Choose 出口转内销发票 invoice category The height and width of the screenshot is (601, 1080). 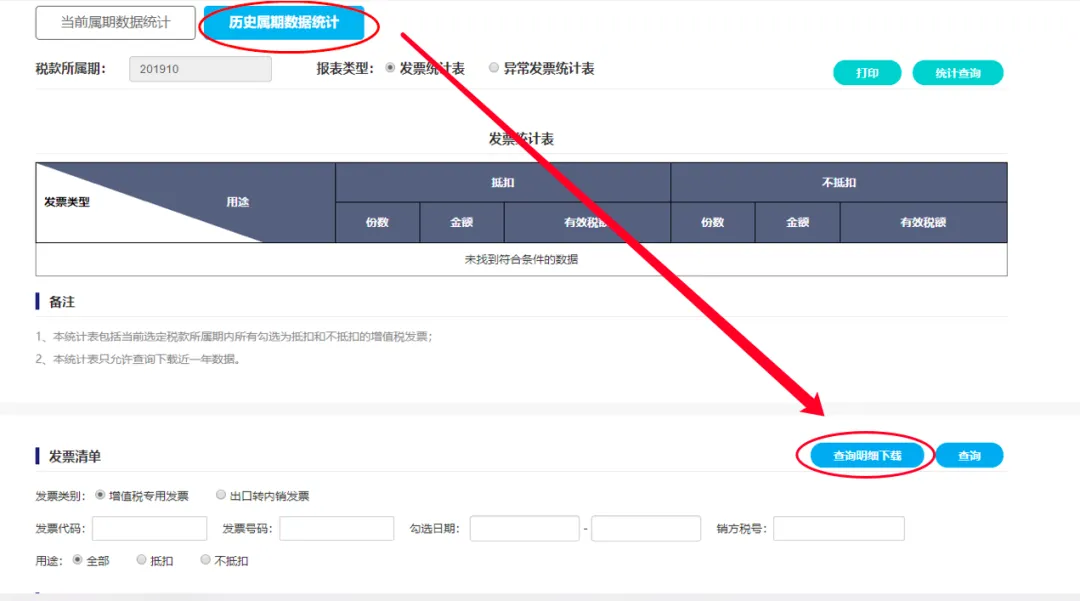tap(221, 495)
